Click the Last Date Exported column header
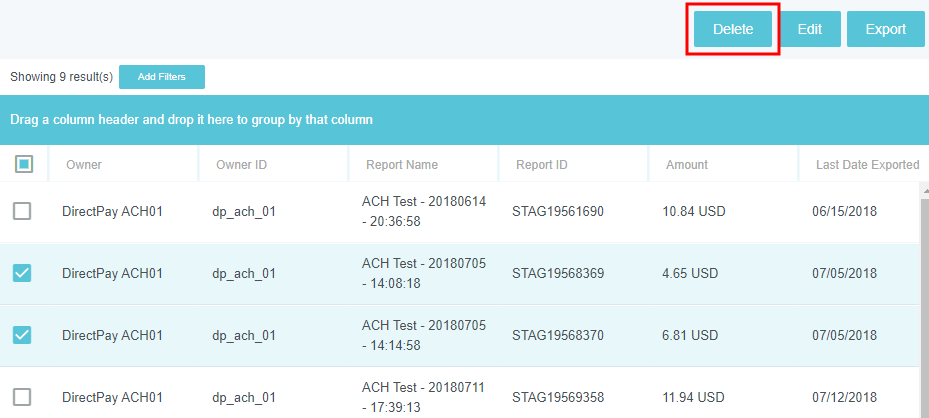The image size is (929, 418). pos(867,165)
